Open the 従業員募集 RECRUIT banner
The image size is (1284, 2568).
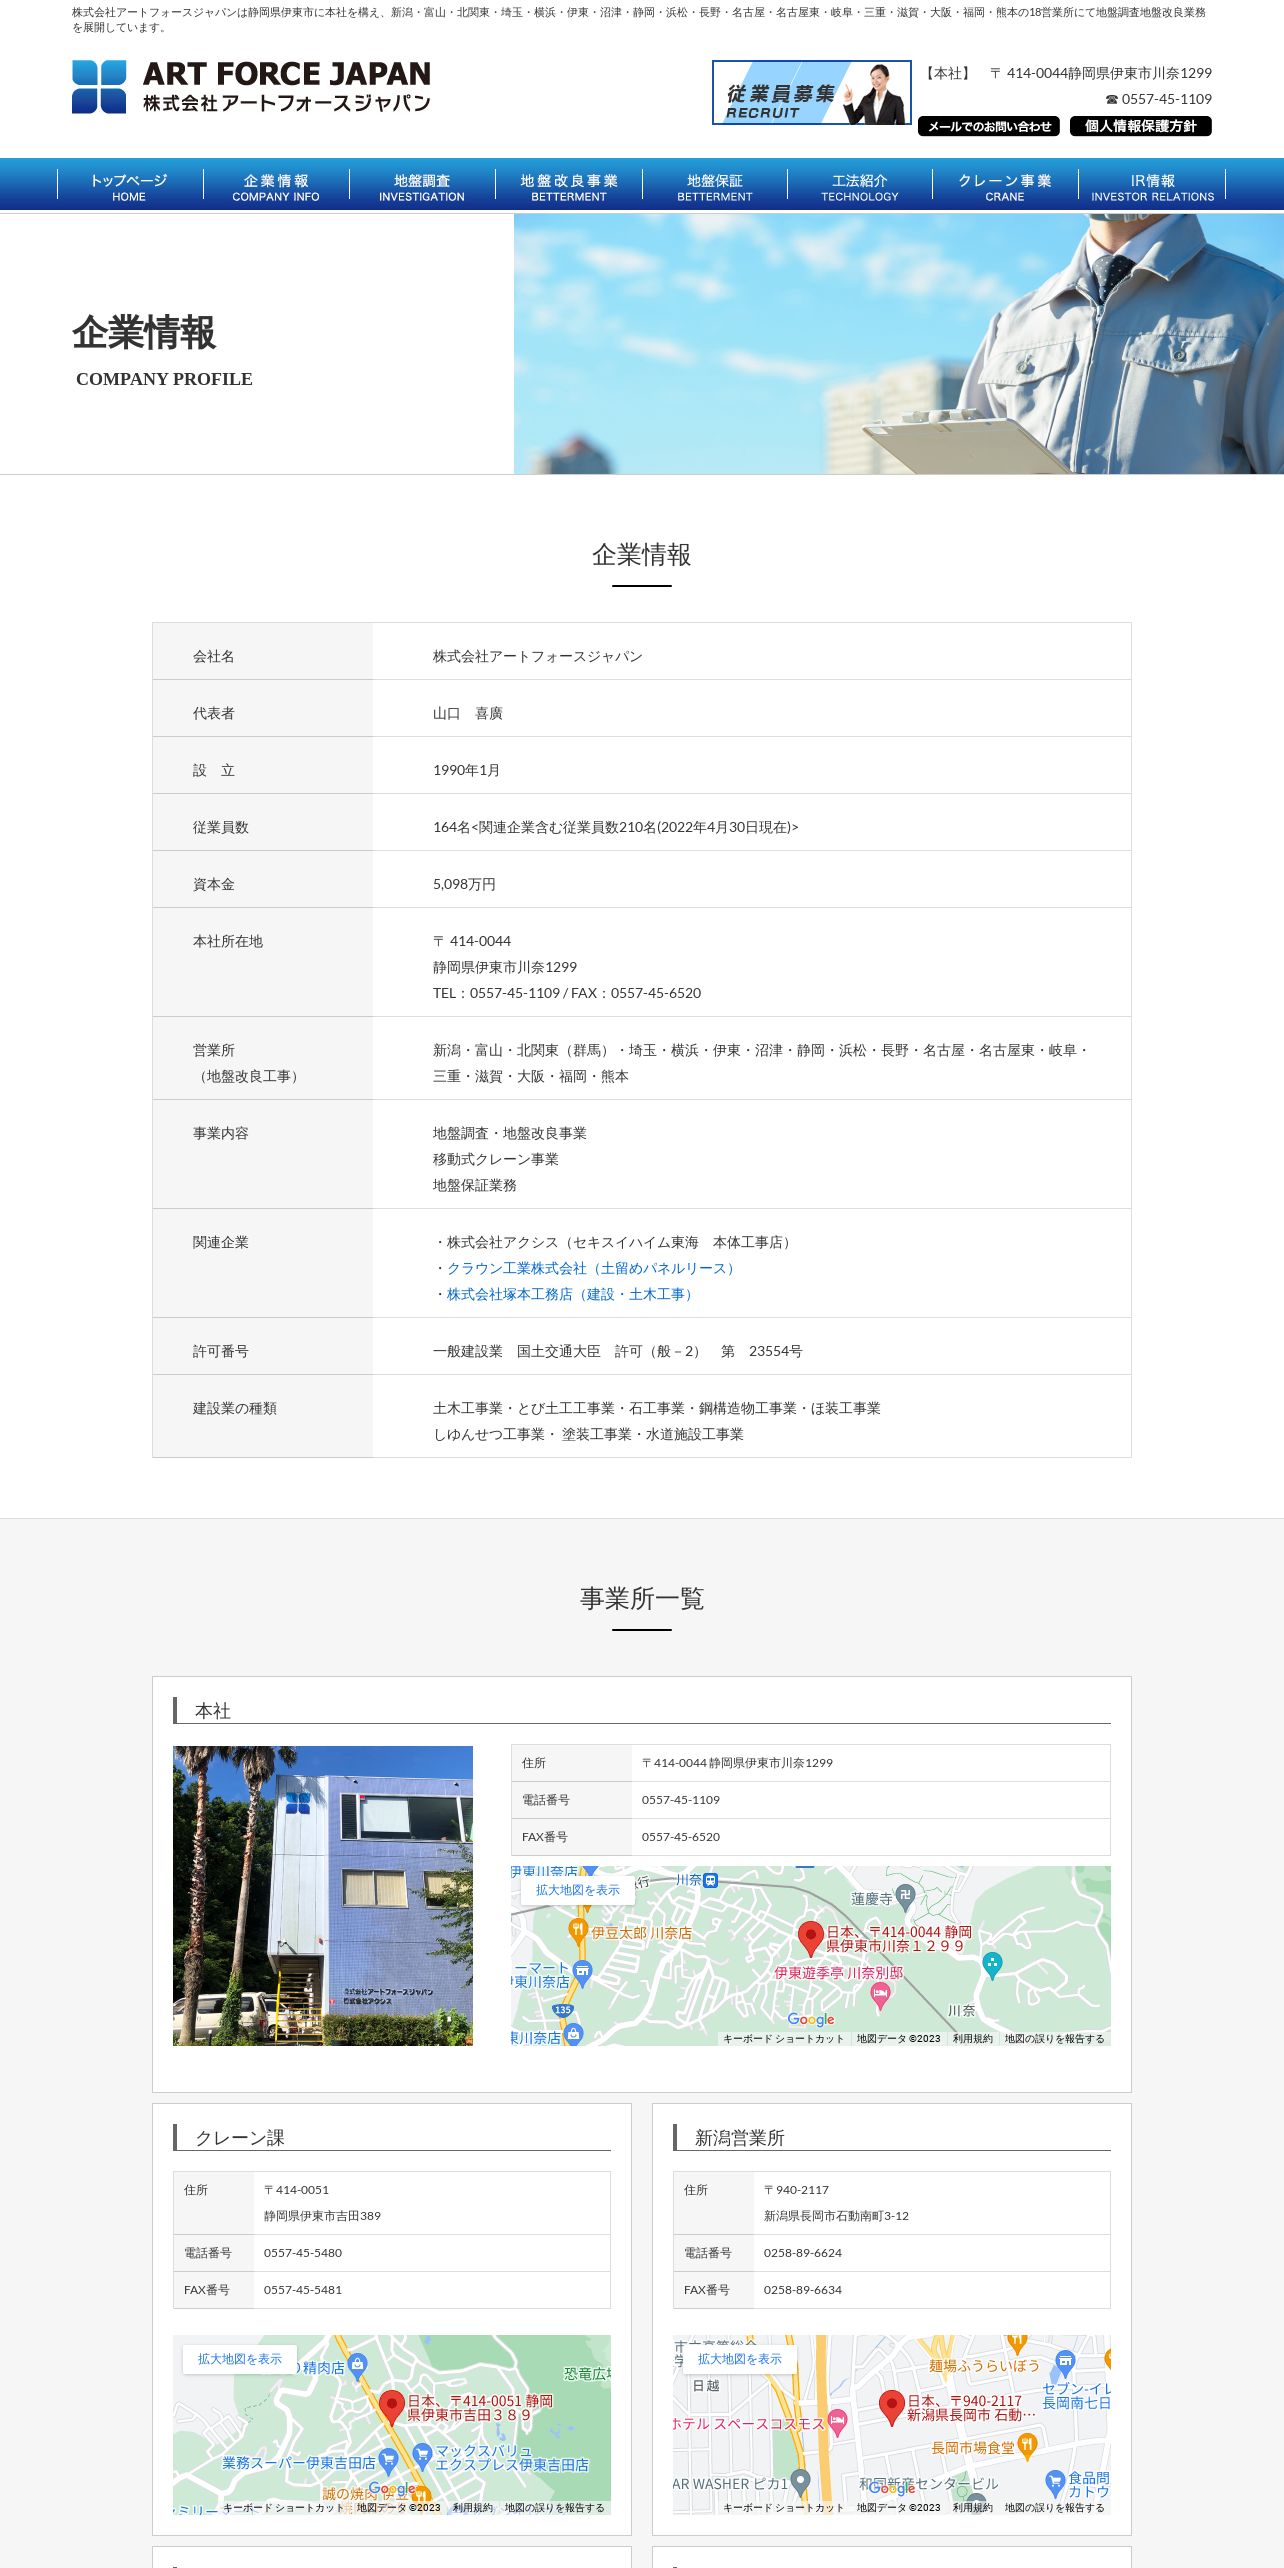point(811,93)
